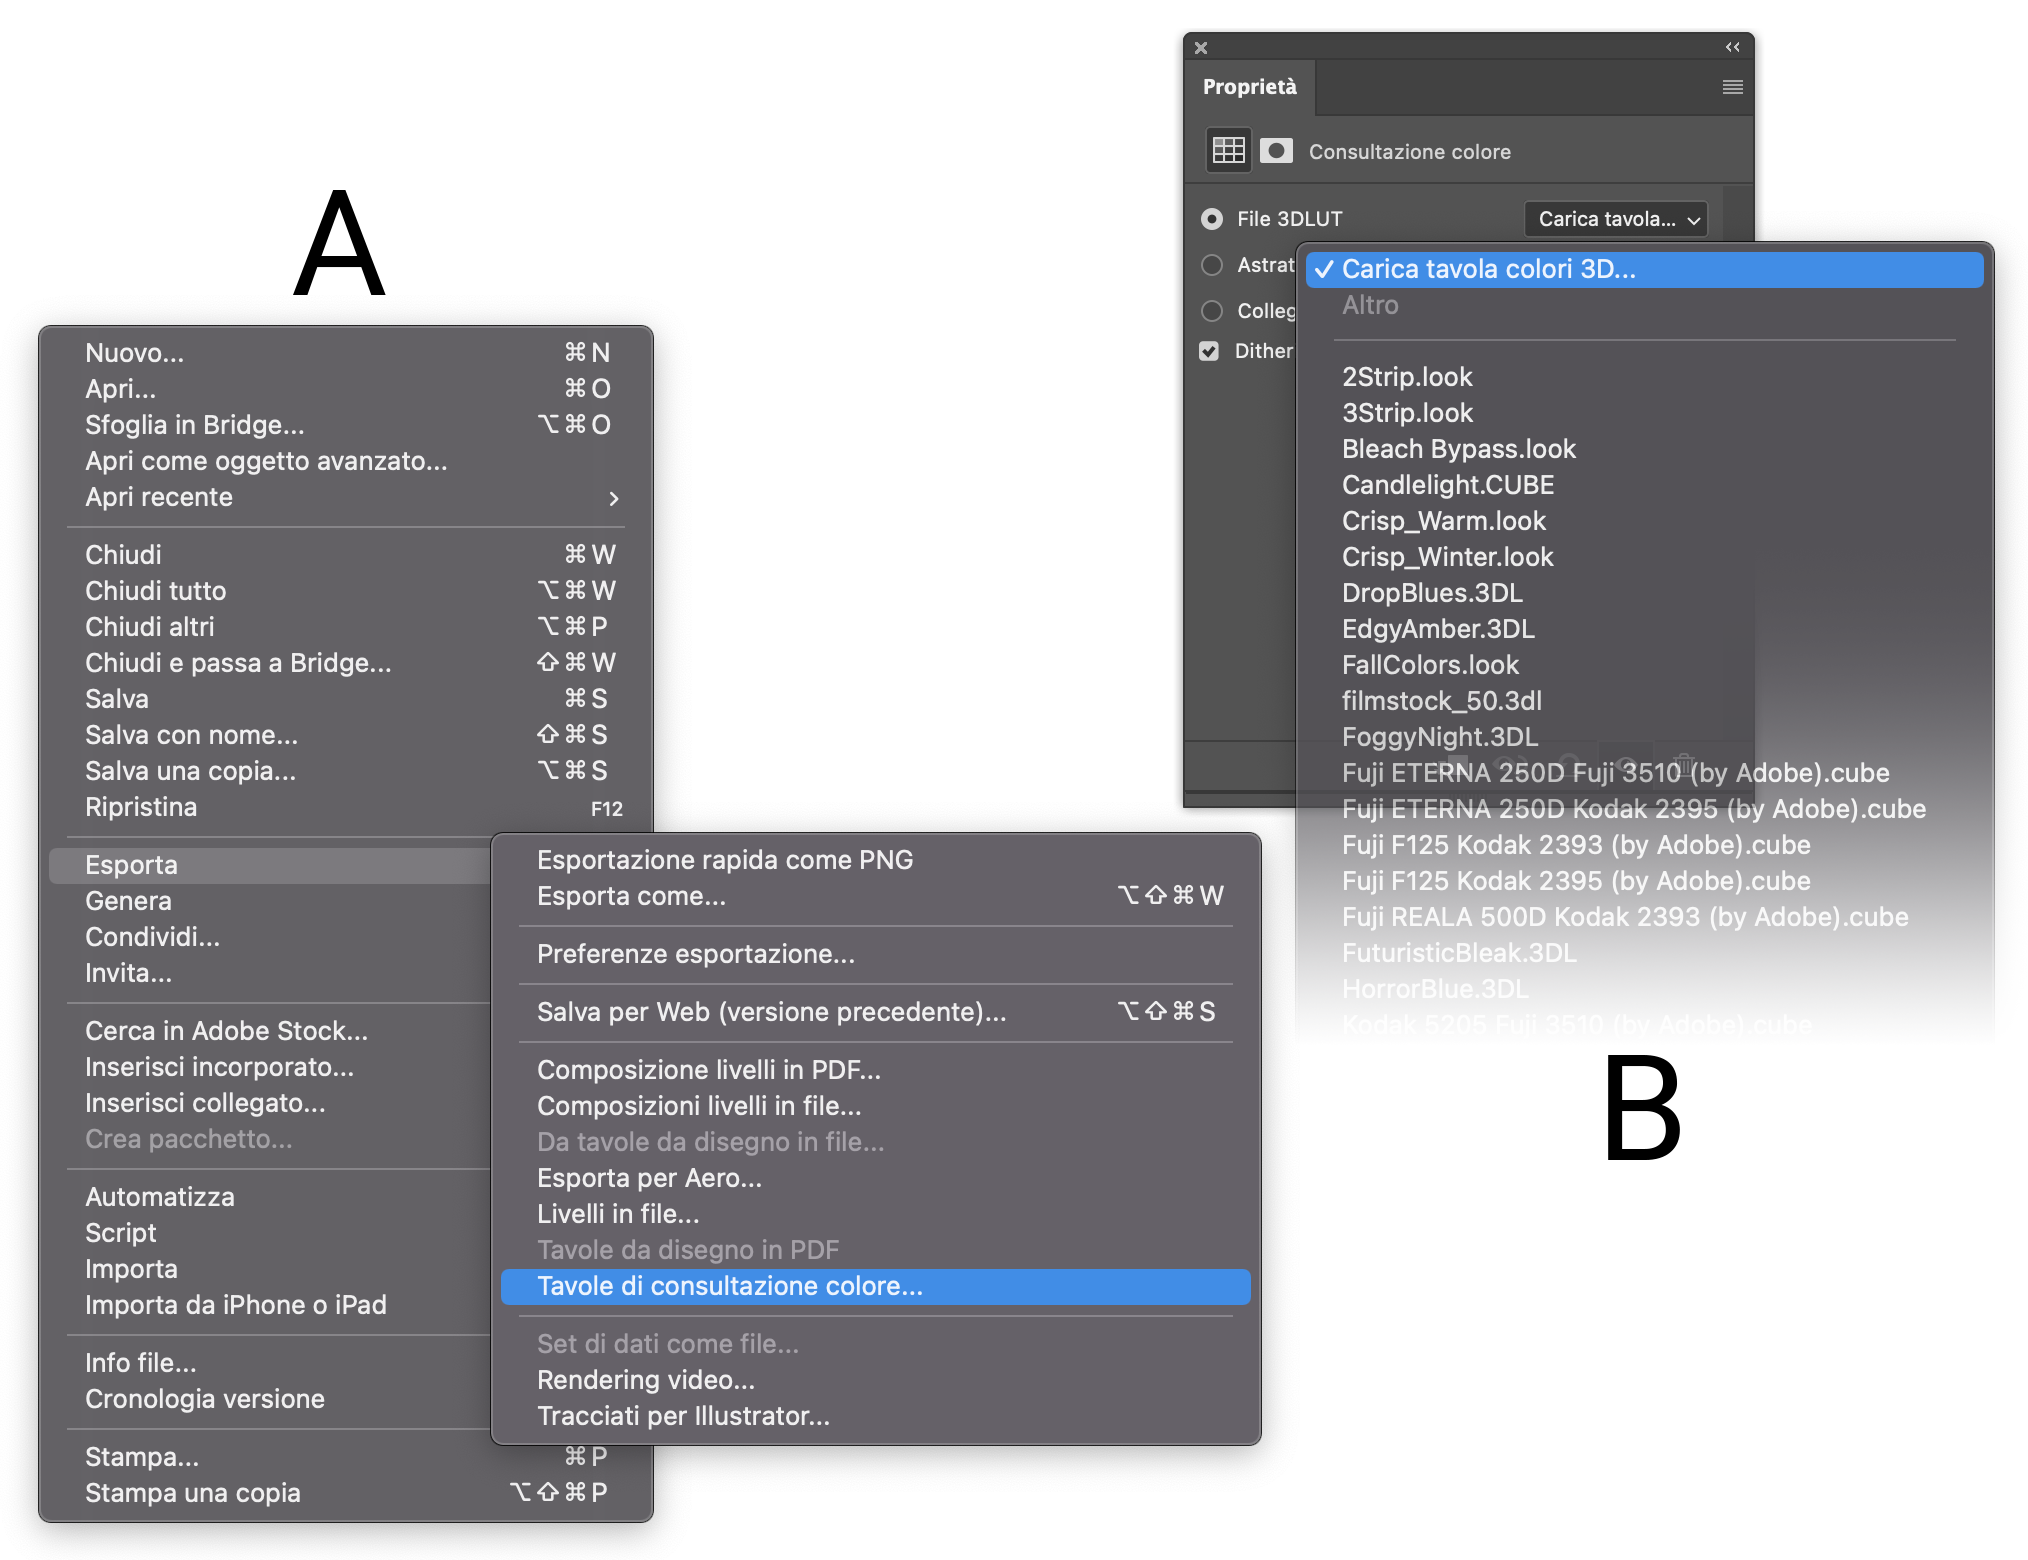Close the Proprietà panel with the X

pyautogui.click(x=1201, y=47)
